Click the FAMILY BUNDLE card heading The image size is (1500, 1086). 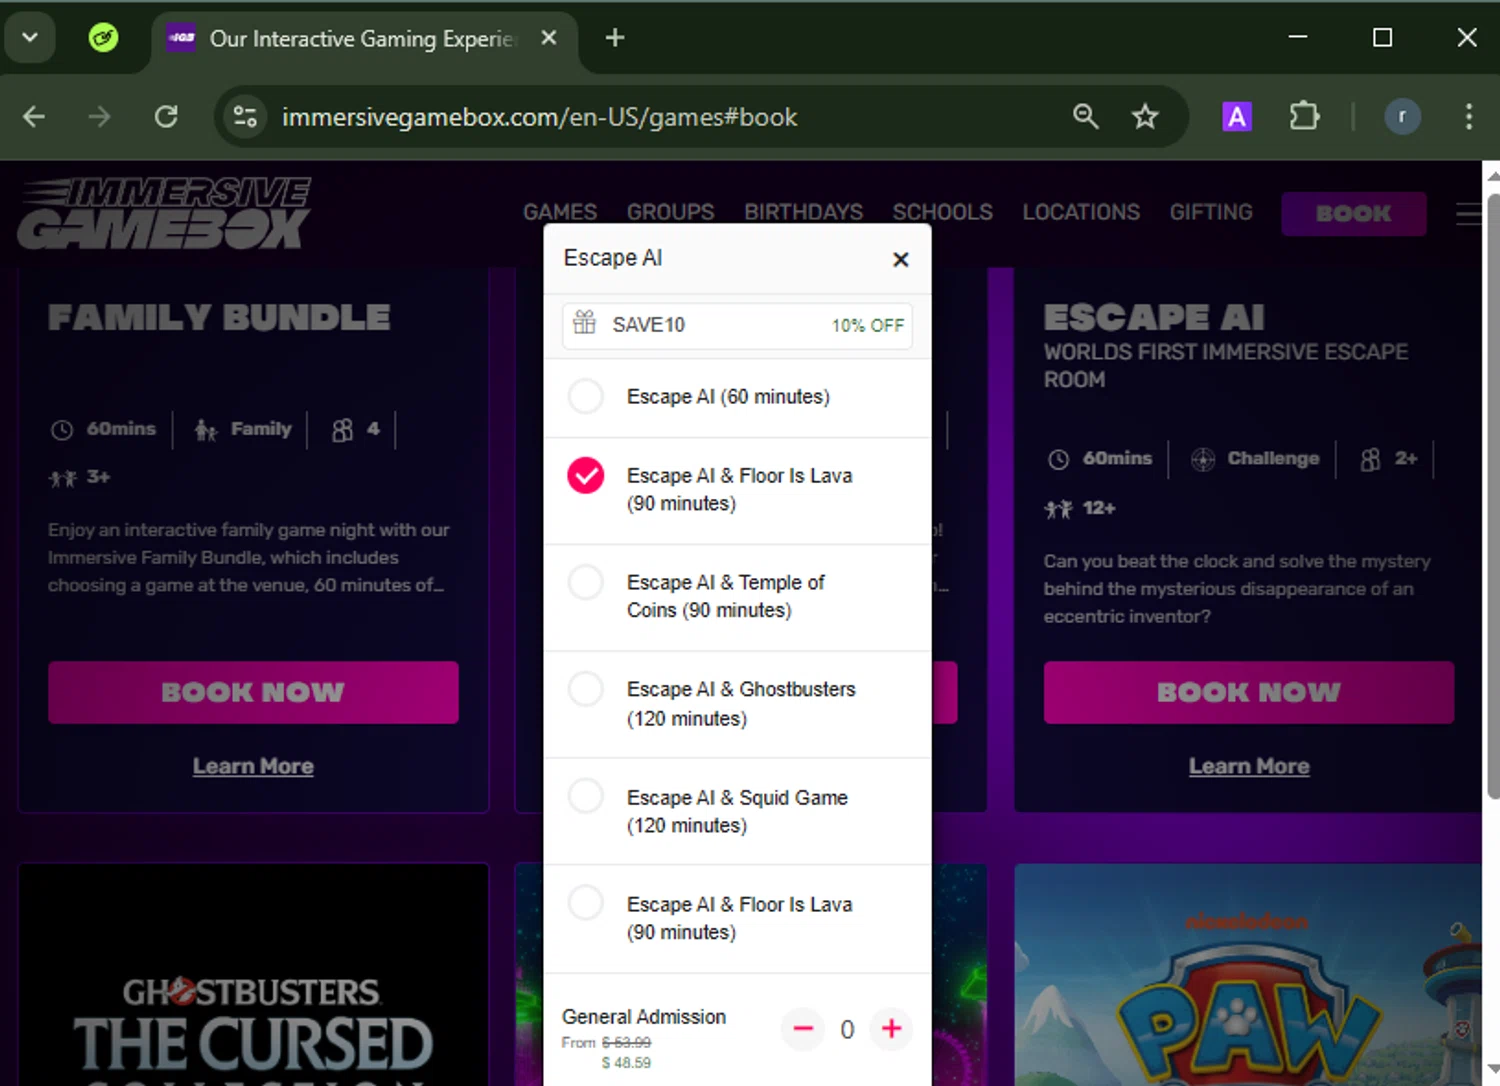(x=219, y=317)
